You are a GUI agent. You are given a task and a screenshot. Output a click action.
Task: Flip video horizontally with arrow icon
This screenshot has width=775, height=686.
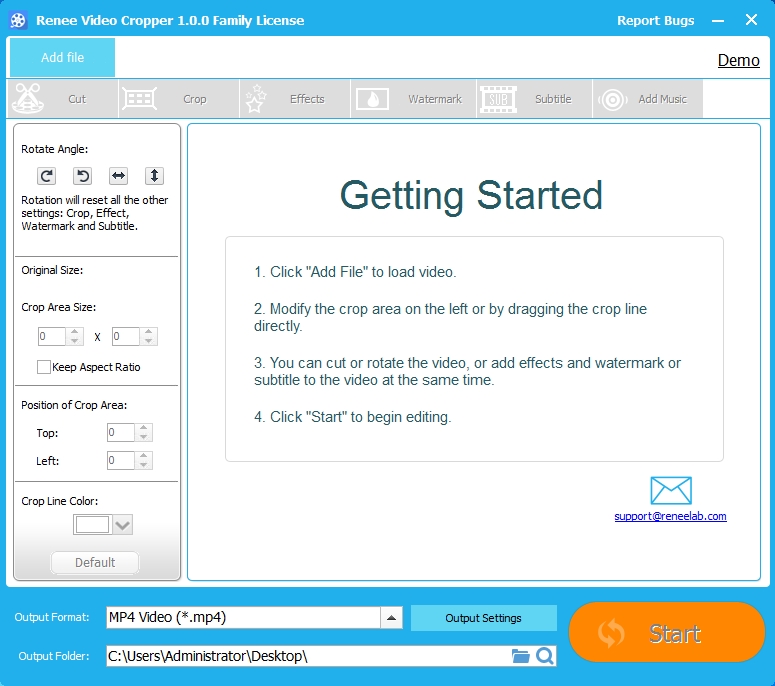coord(118,176)
